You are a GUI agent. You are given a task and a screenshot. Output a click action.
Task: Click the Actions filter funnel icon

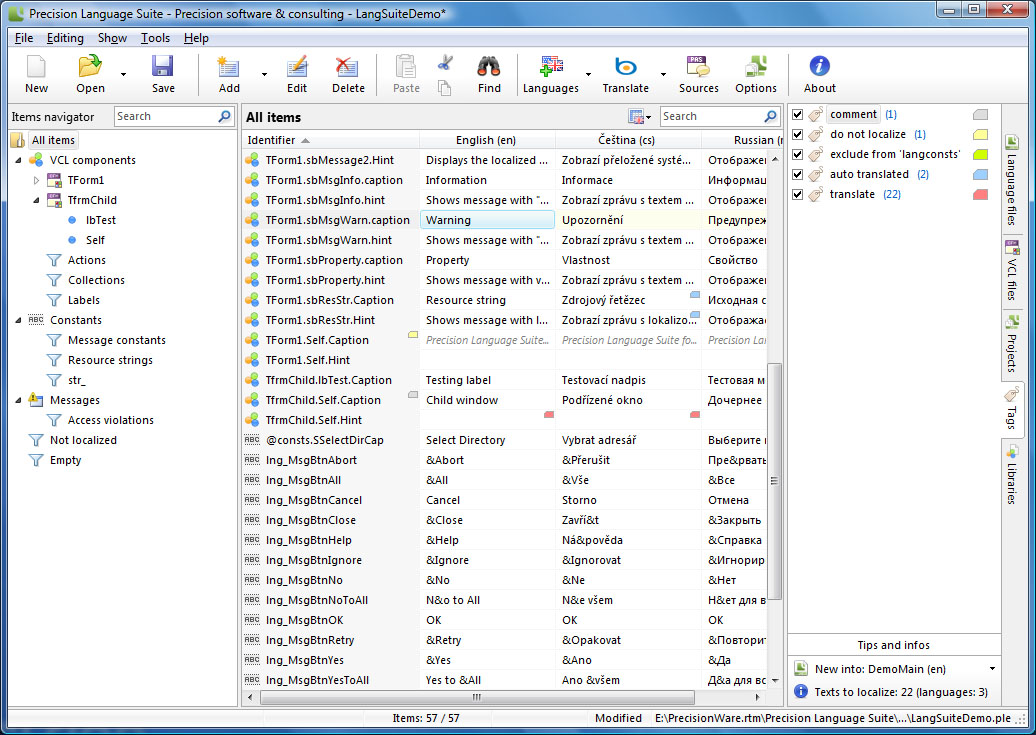click(54, 260)
